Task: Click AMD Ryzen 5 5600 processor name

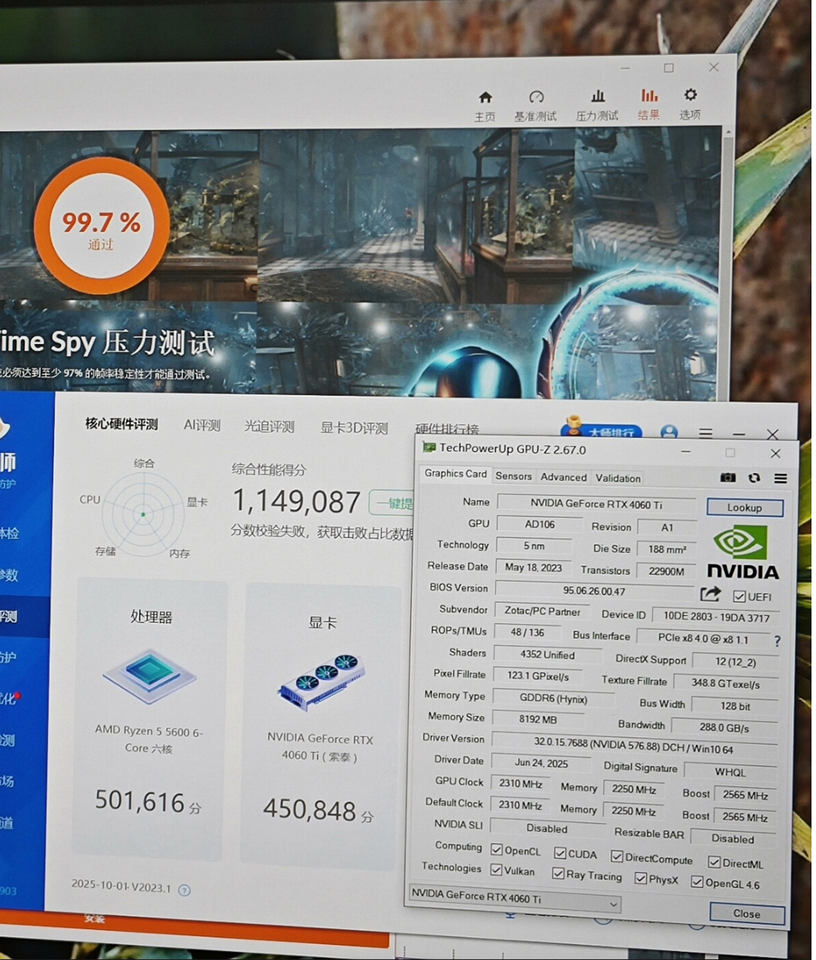Action: [x=149, y=739]
